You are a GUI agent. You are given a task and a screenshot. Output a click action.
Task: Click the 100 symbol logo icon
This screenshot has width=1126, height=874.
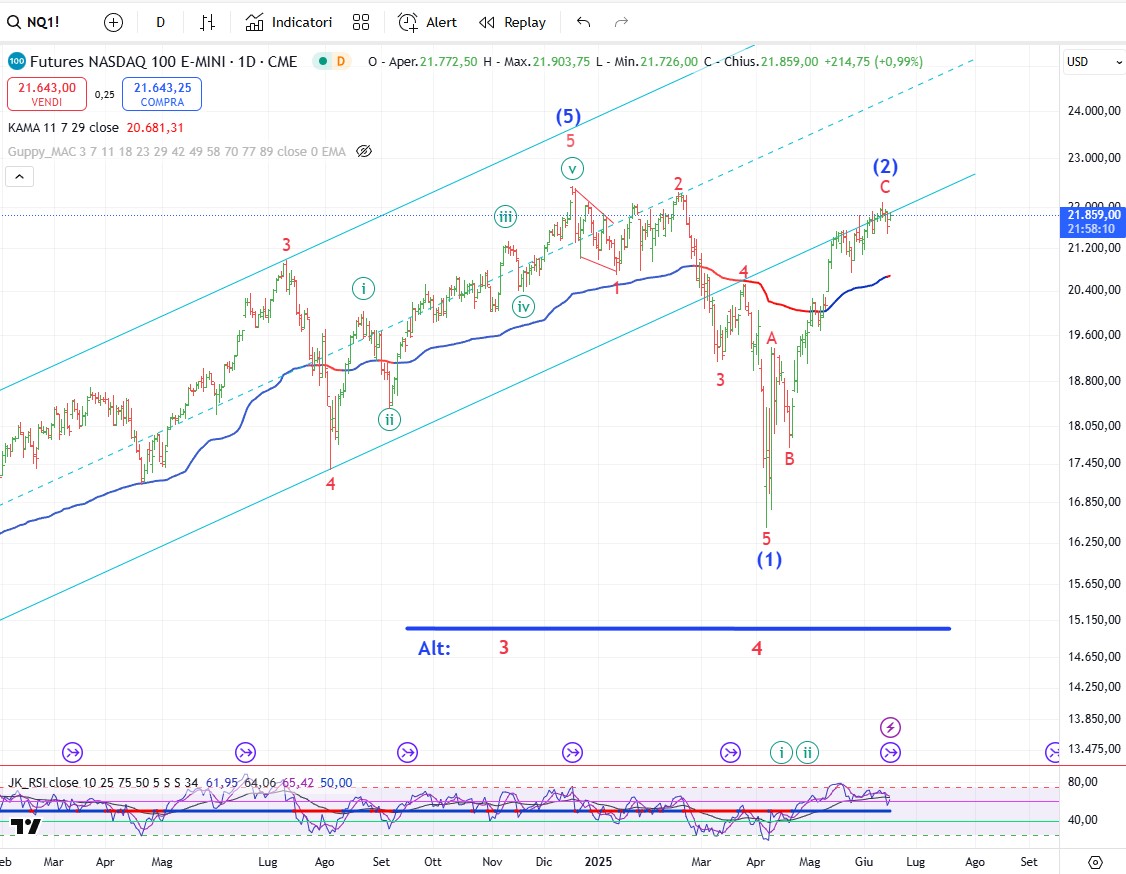17,62
